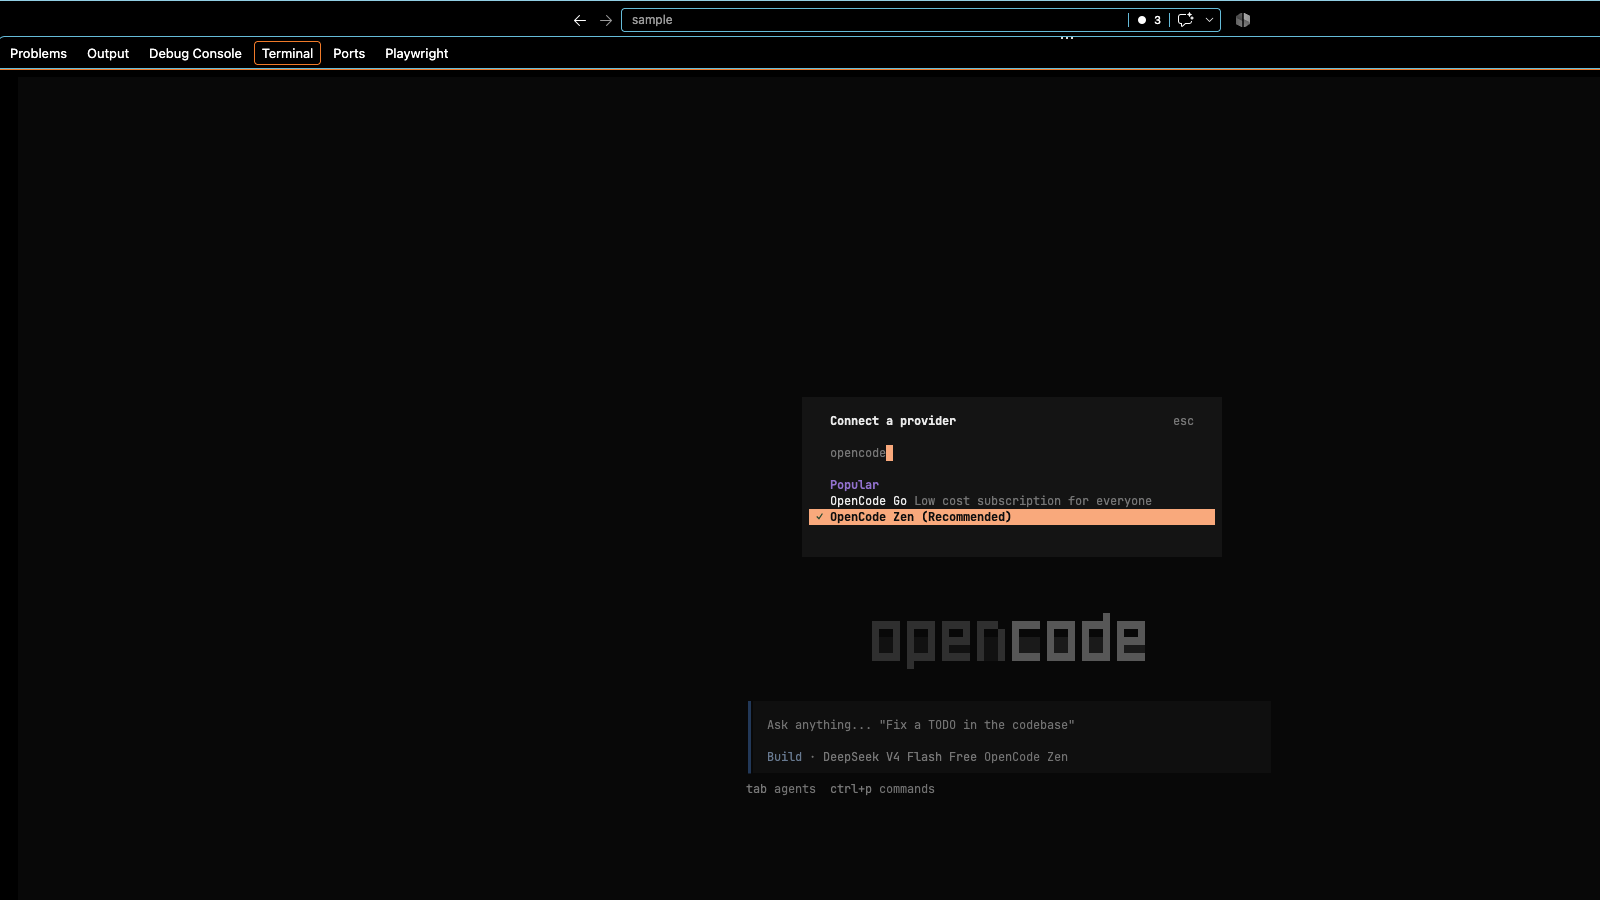Click the 'ctrl+p commands' hint
The width and height of the screenshot is (1600, 900).
tap(882, 789)
